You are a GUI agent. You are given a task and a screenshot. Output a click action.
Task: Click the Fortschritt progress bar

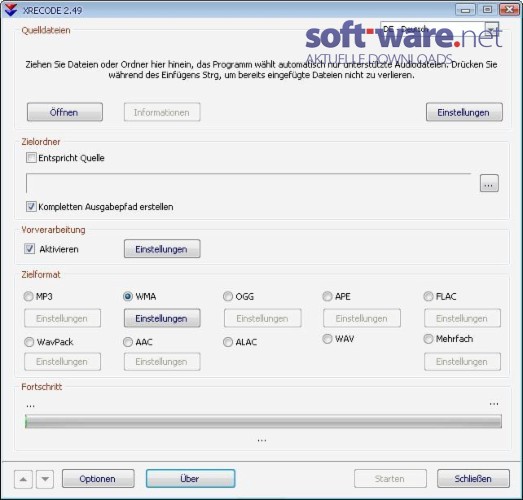tap(263, 421)
